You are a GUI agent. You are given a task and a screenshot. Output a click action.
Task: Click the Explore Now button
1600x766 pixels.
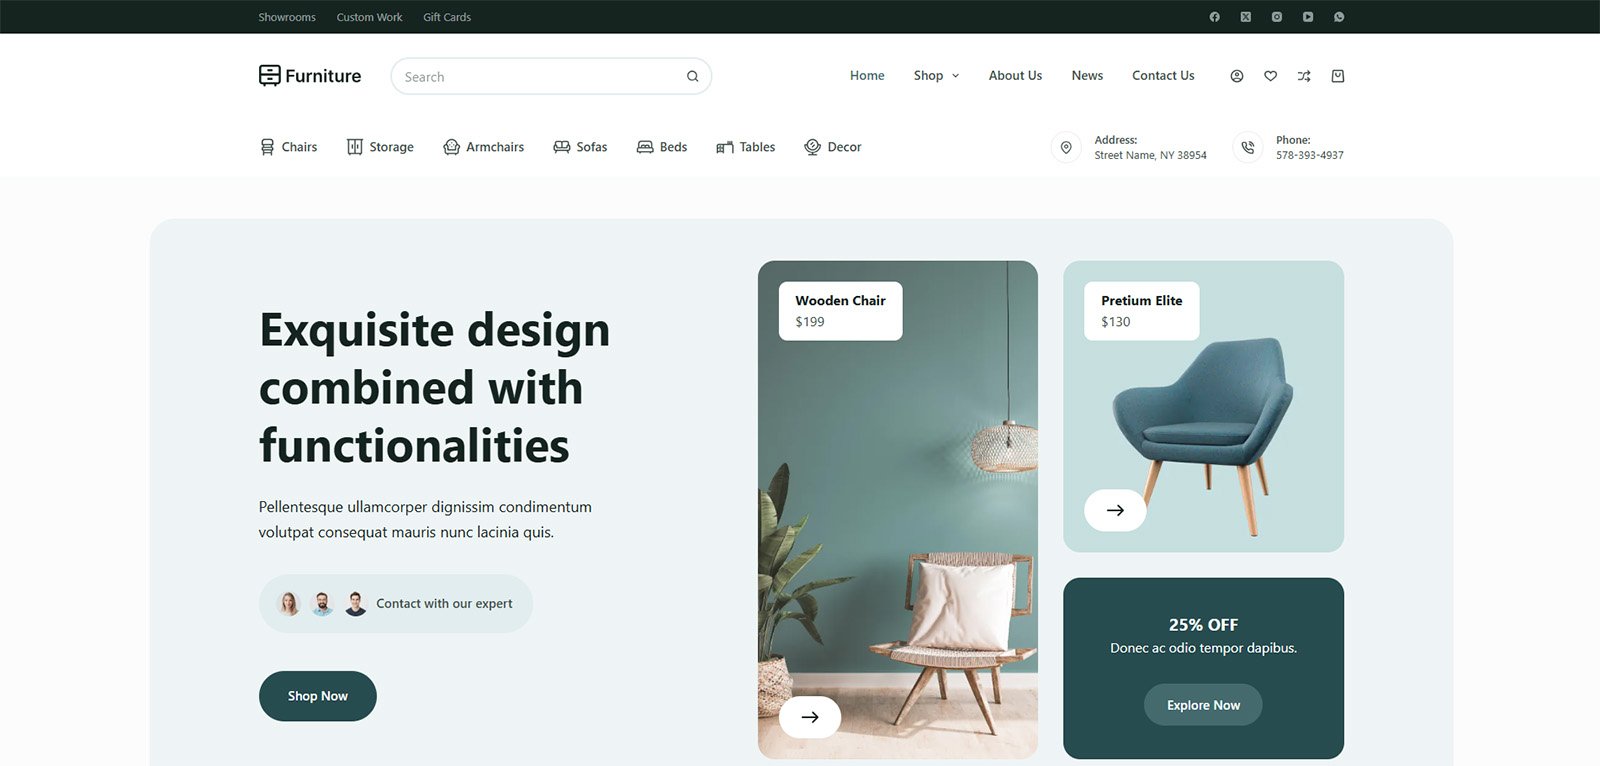click(1203, 705)
